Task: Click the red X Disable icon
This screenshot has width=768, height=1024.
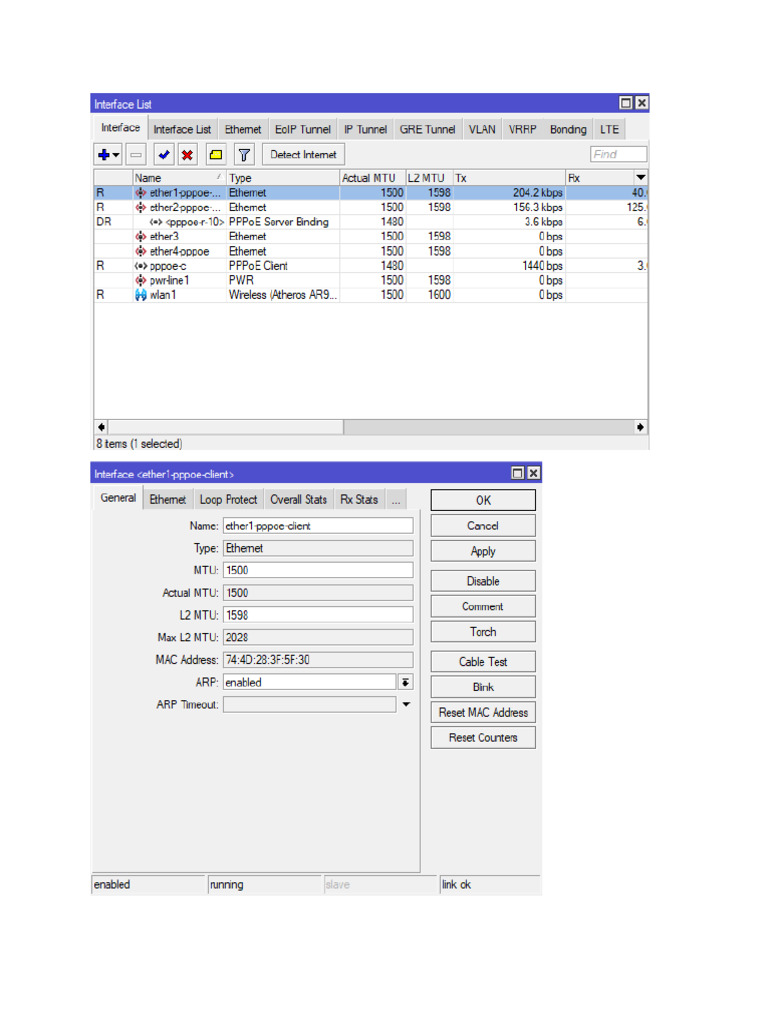Action: 187,155
